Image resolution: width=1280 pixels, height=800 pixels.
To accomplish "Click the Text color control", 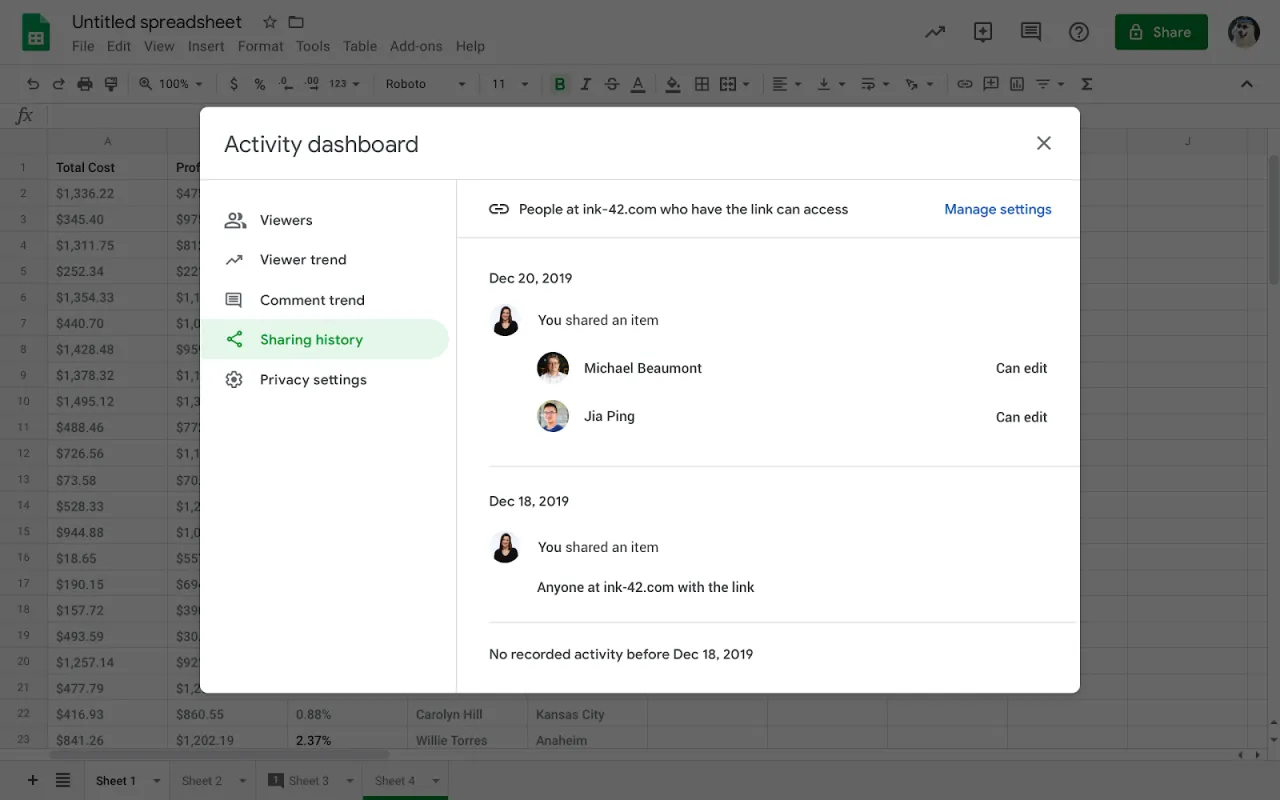I will (637, 84).
